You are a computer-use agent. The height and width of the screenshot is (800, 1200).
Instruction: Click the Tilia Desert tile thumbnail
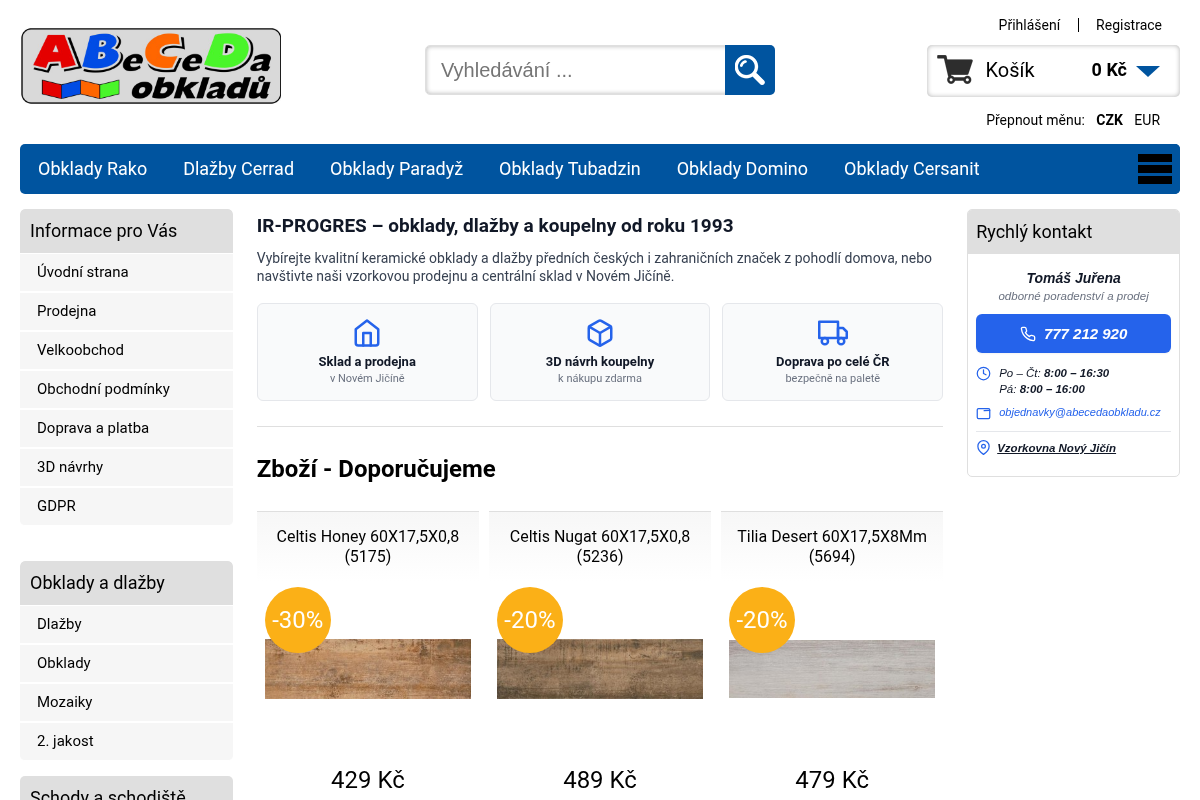pyautogui.click(x=832, y=669)
